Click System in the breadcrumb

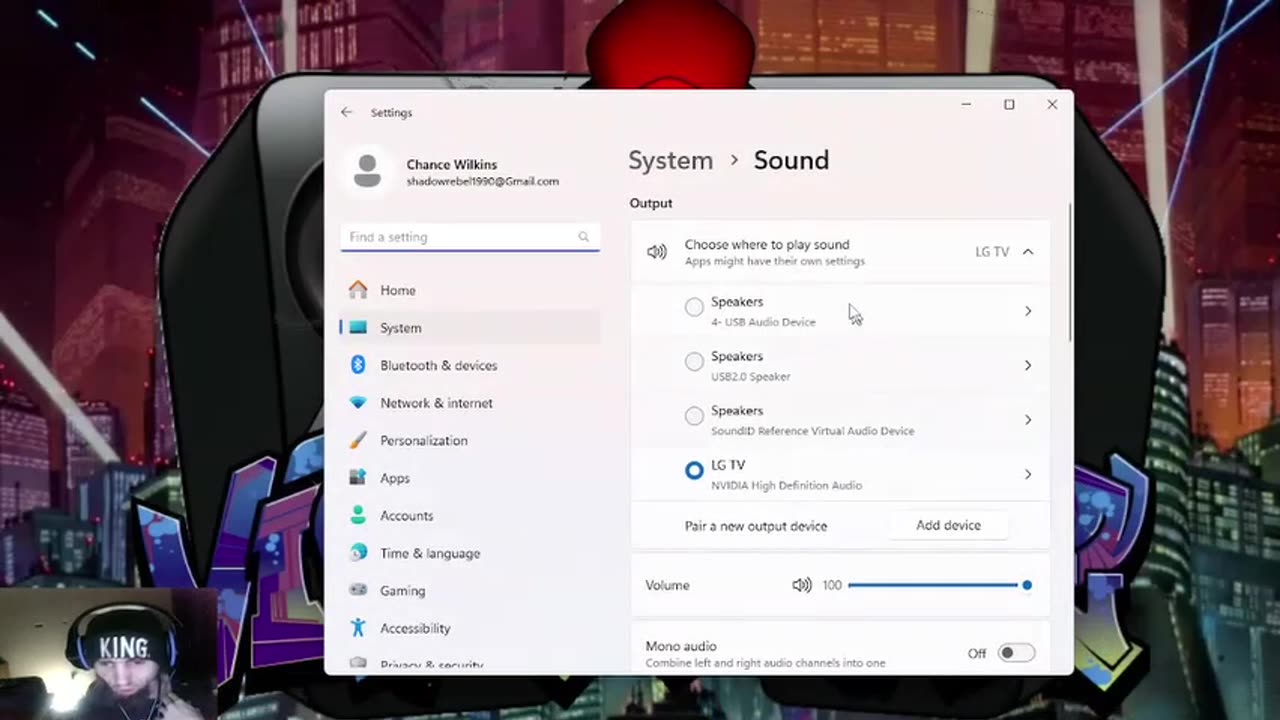(670, 160)
